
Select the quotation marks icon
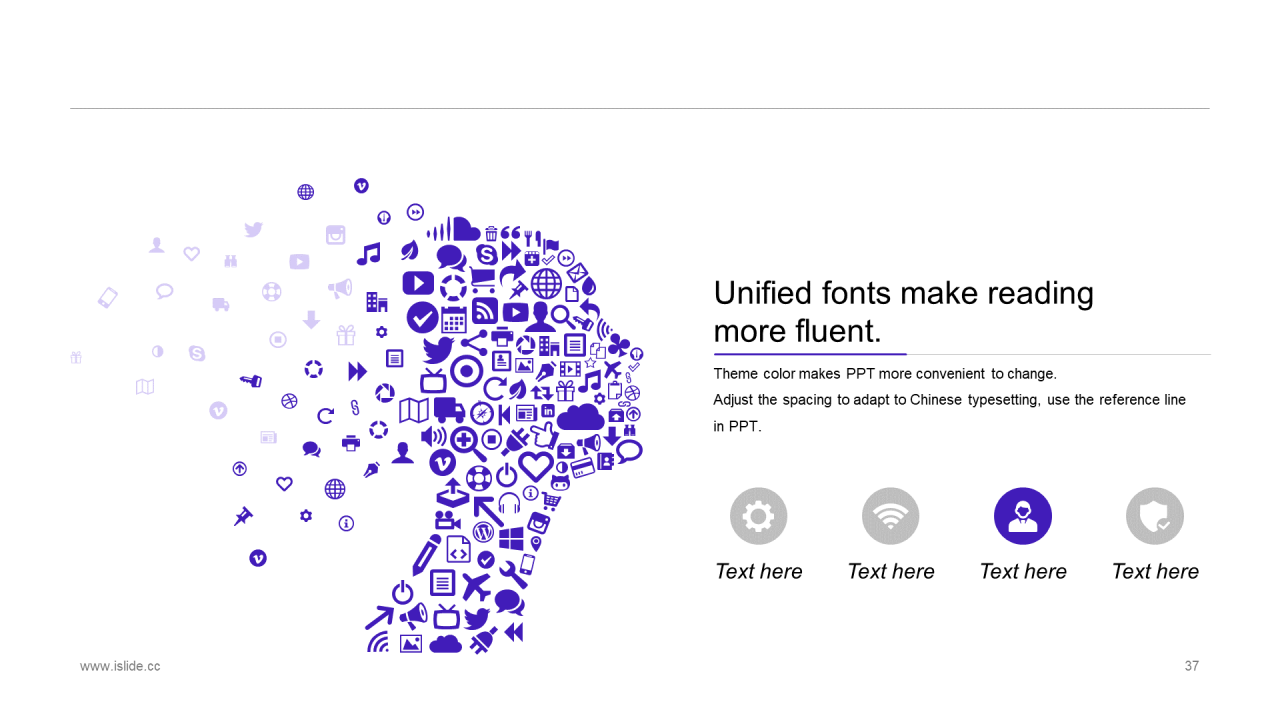point(510,233)
